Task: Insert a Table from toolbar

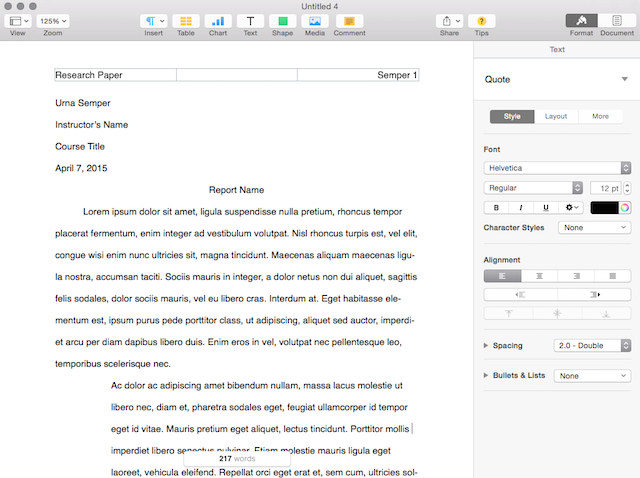Action: [186, 21]
